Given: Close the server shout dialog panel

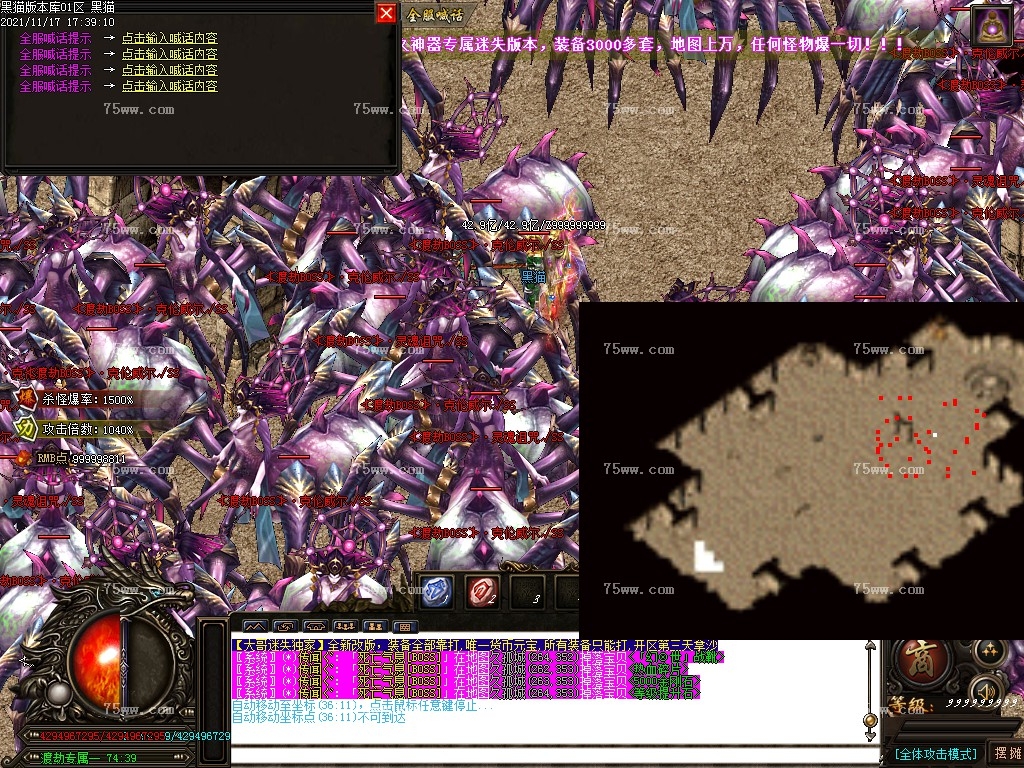Looking at the screenshot, I should [386, 13].
